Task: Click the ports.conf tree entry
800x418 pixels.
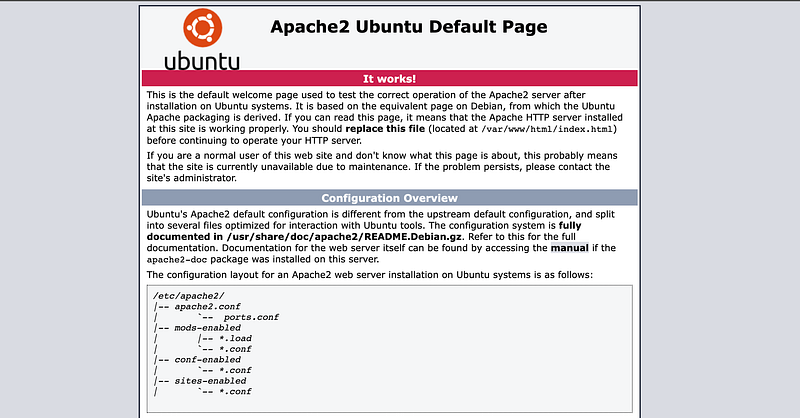Action: (251, 317)
